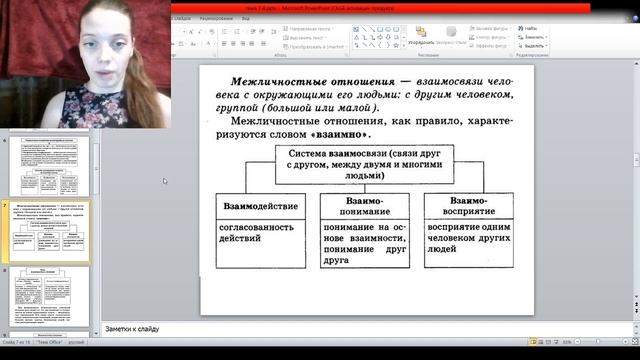The image size is (640, 360).
Task: Open the Select button menu
Action: point(532,46)
